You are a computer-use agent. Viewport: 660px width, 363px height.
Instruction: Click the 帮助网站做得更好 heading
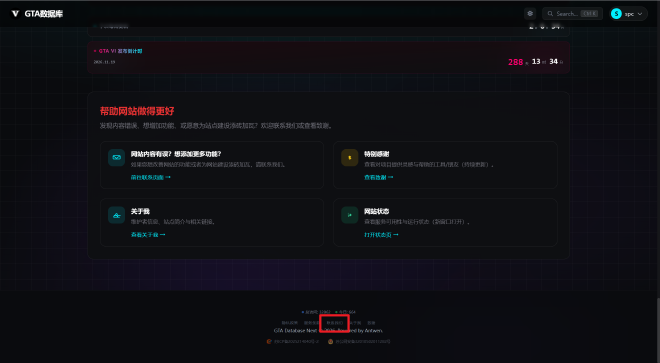point(137,111)
